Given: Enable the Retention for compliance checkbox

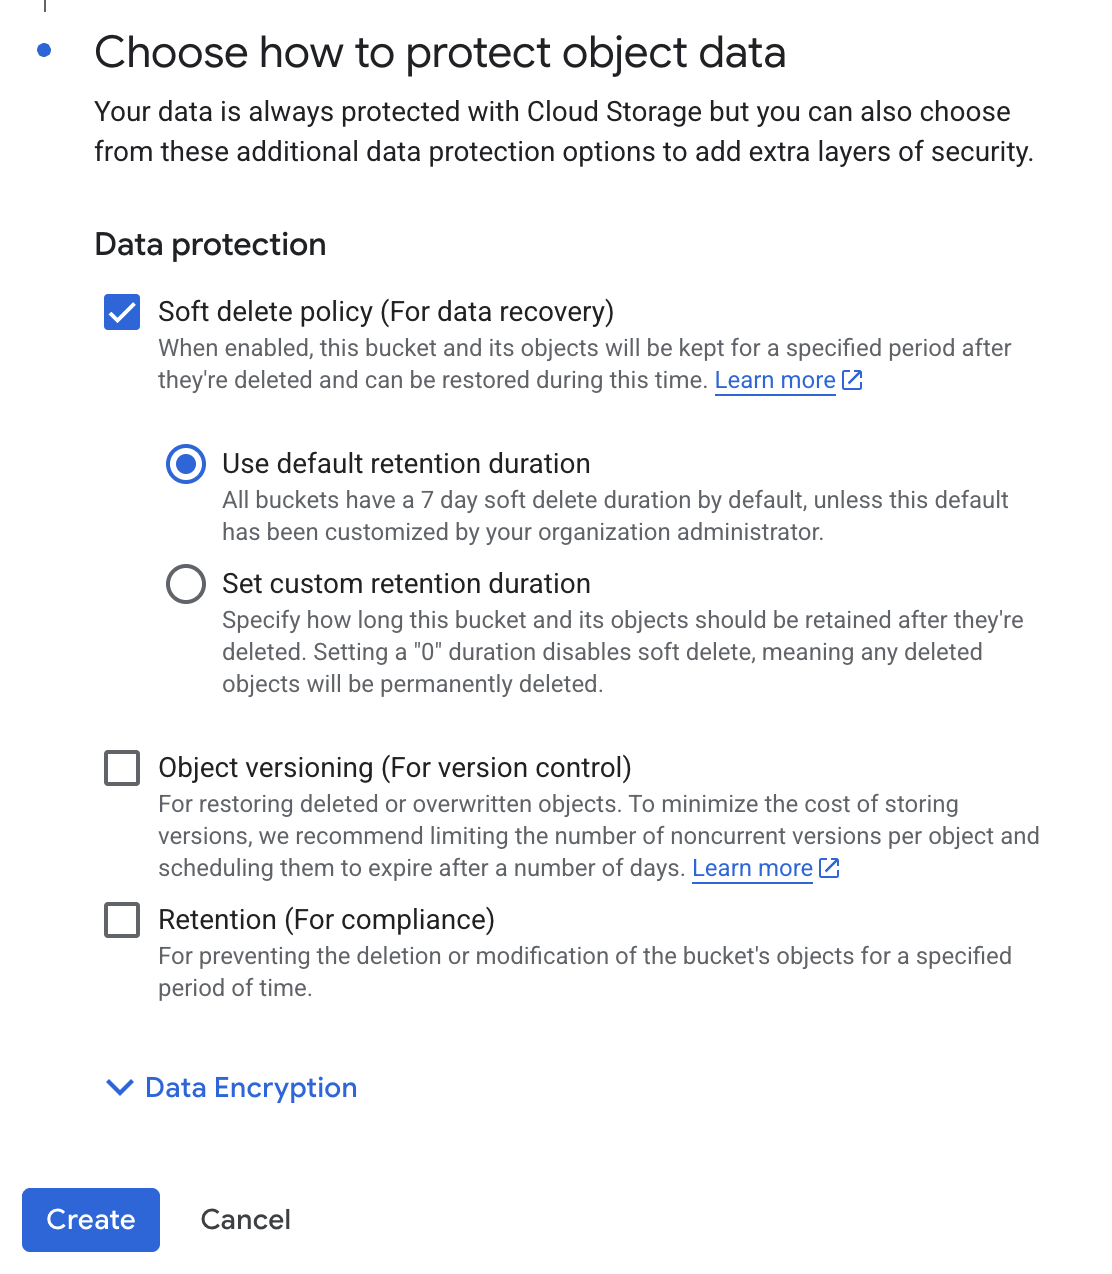Looking at the screenshot, I should 122,920.
